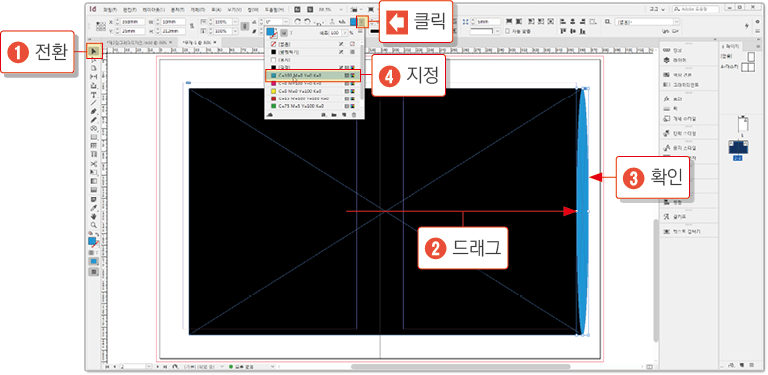This screenshot has height=375, width=768.
Task: Open scale X percentage dropdown
Action: click(235, 22)
